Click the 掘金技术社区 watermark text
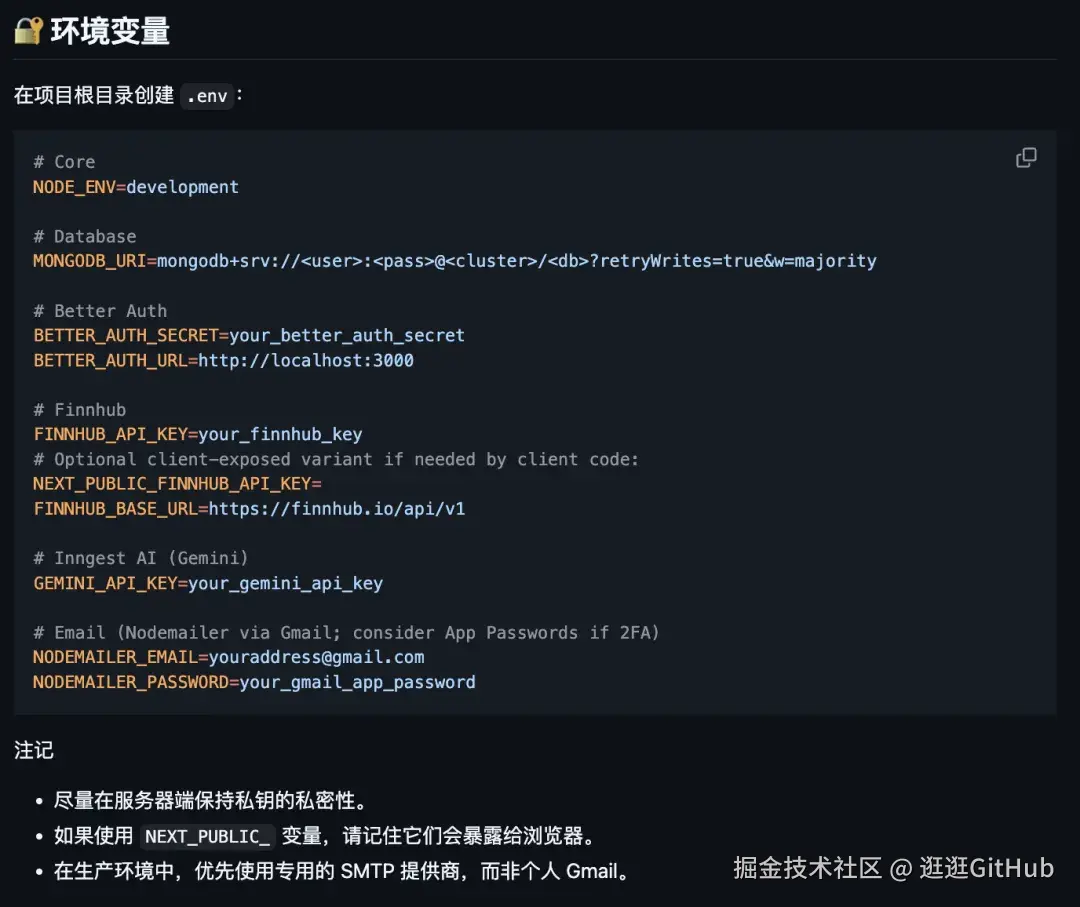The height and width of the screenshot is (907, 1080). [x=808, y=867]
